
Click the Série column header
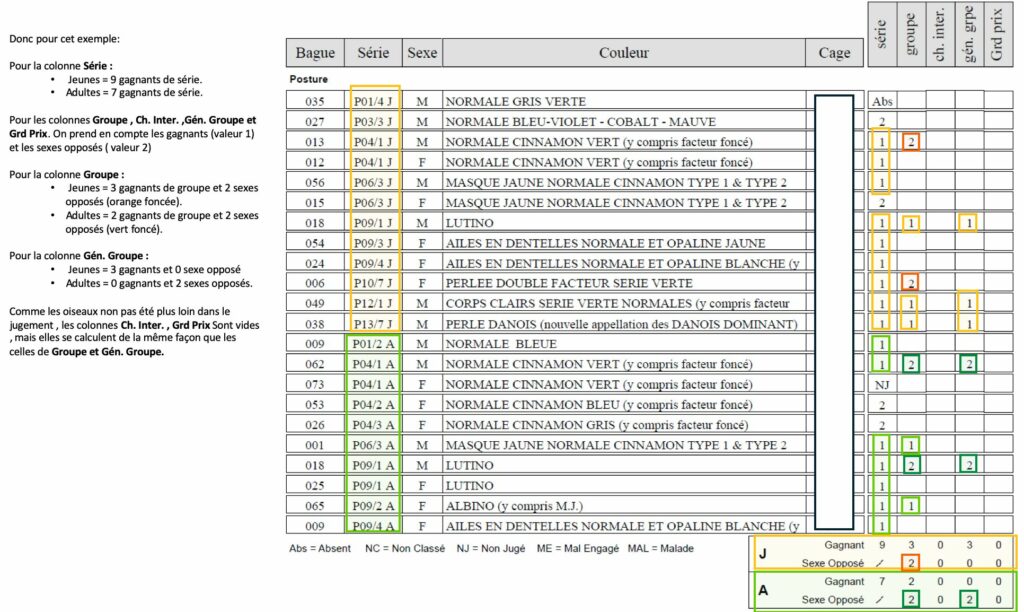373,53
